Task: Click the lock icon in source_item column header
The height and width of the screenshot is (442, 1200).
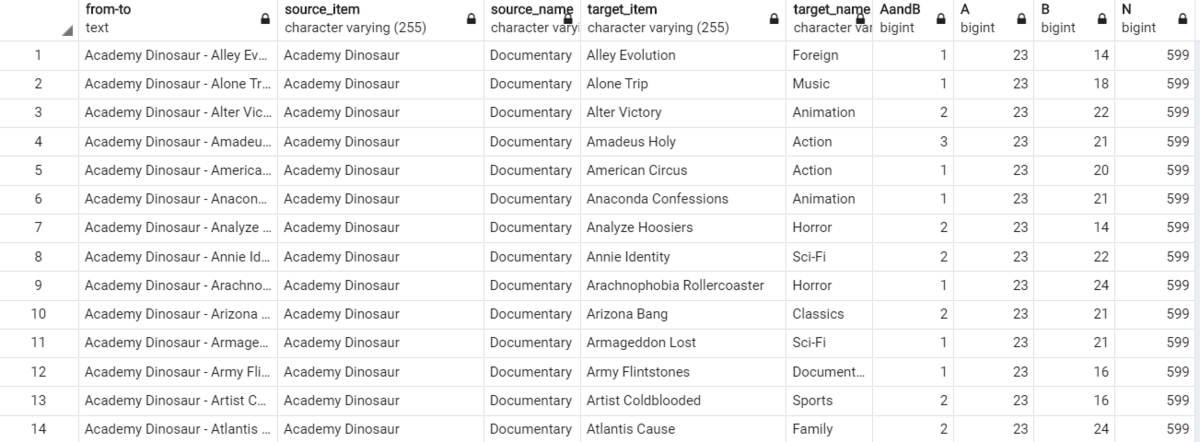Action: [471, 19]
